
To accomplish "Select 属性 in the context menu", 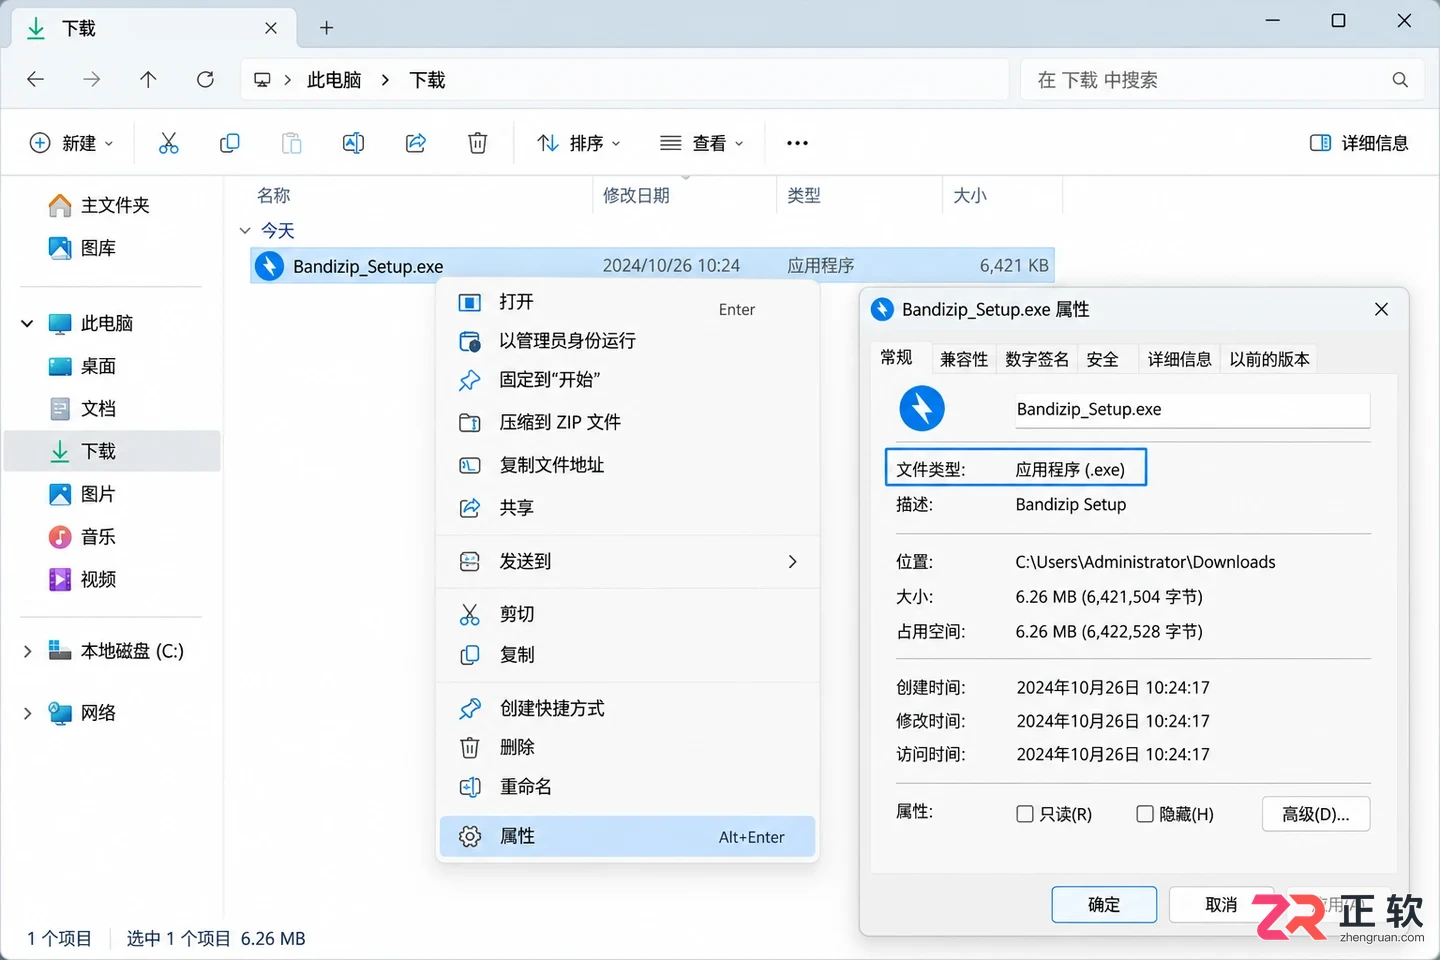I will [x=628, y=836].
